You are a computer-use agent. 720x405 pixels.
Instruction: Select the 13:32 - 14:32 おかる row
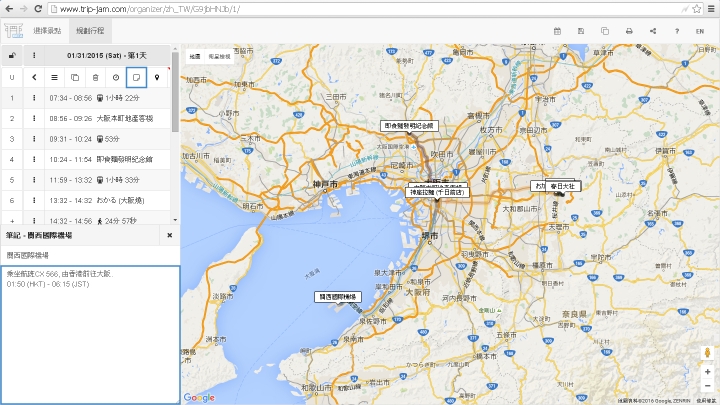[x=107, y=200]
